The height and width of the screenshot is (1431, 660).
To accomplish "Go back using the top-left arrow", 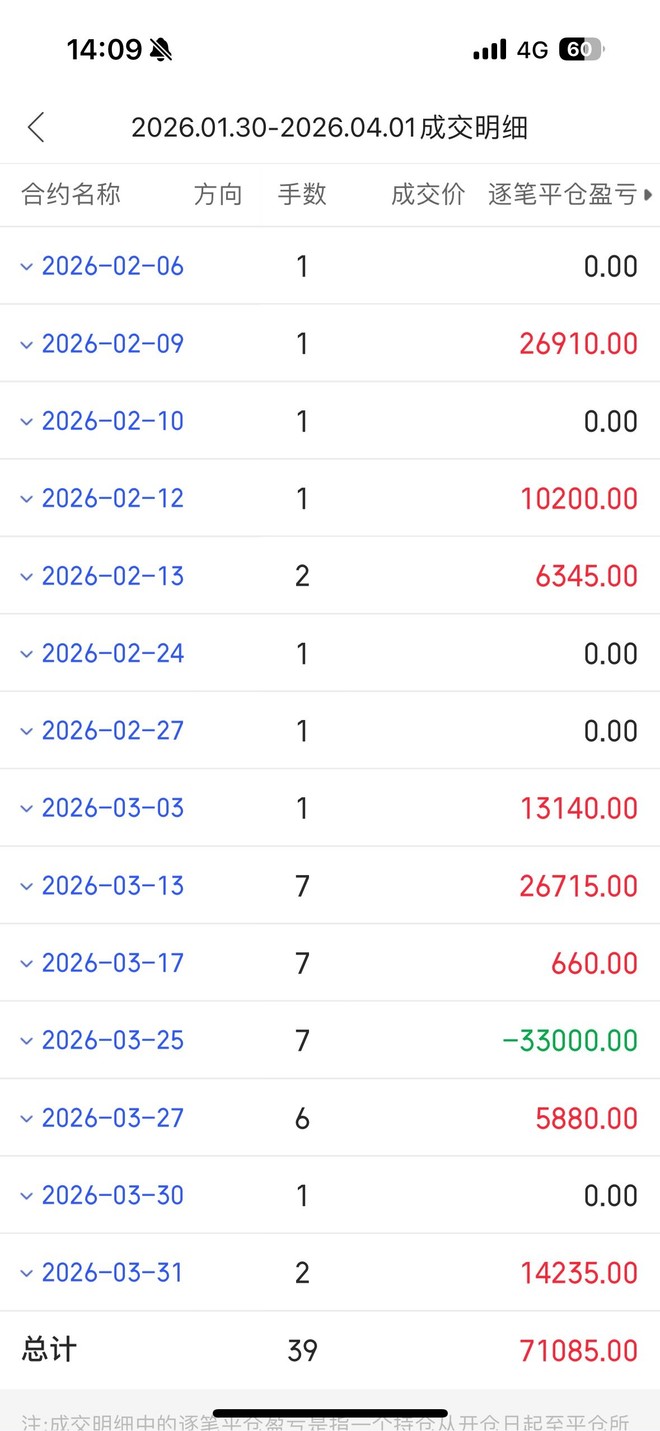I will 36,127.
